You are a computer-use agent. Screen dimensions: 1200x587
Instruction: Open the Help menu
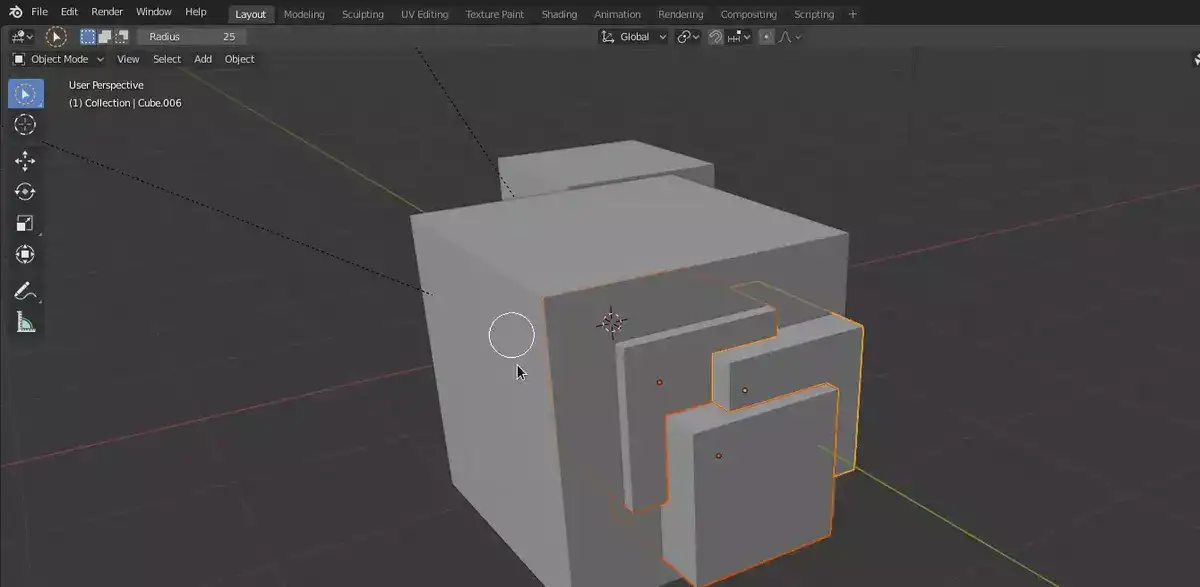tap(196, 12)
